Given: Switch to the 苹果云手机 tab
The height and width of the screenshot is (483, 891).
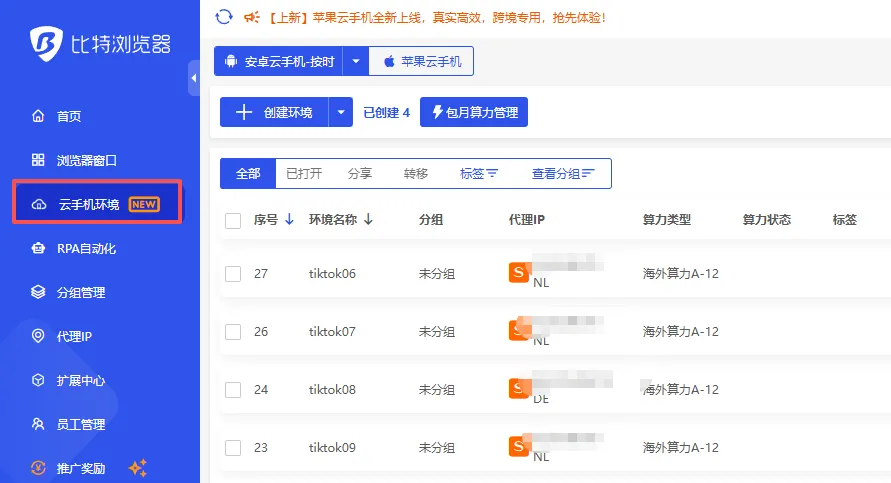Looking at the screenshot, I should tap(421, 61).
